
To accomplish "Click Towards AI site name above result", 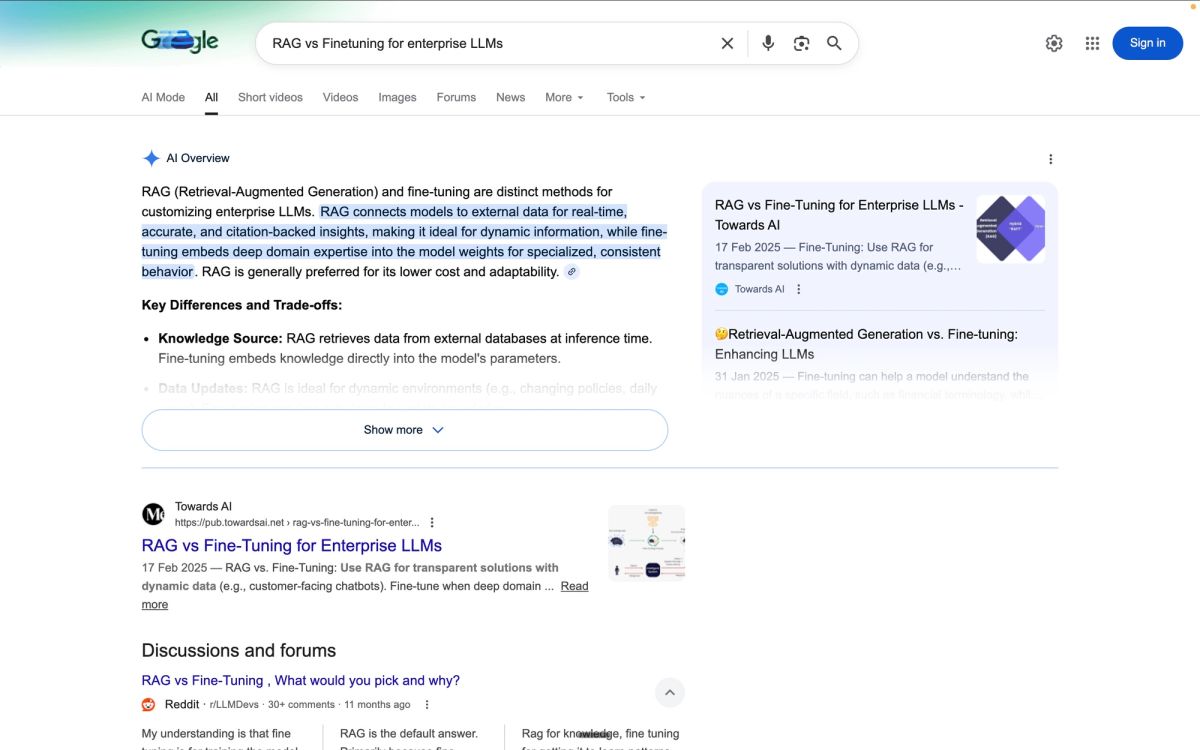I will (x=203, y=506).
